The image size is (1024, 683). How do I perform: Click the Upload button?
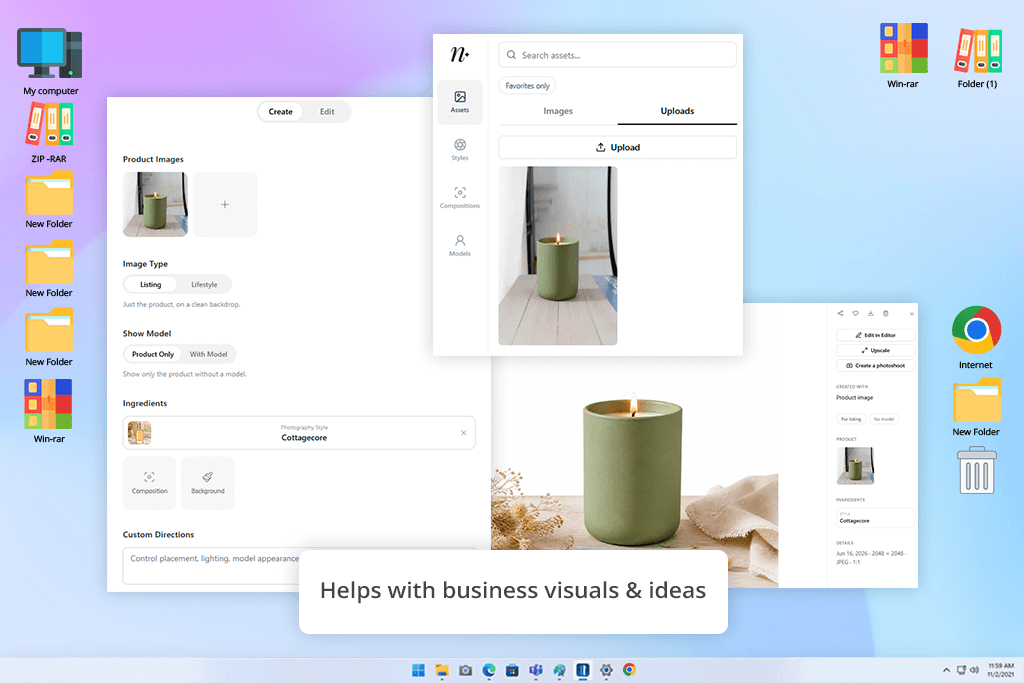pos(618,147)
